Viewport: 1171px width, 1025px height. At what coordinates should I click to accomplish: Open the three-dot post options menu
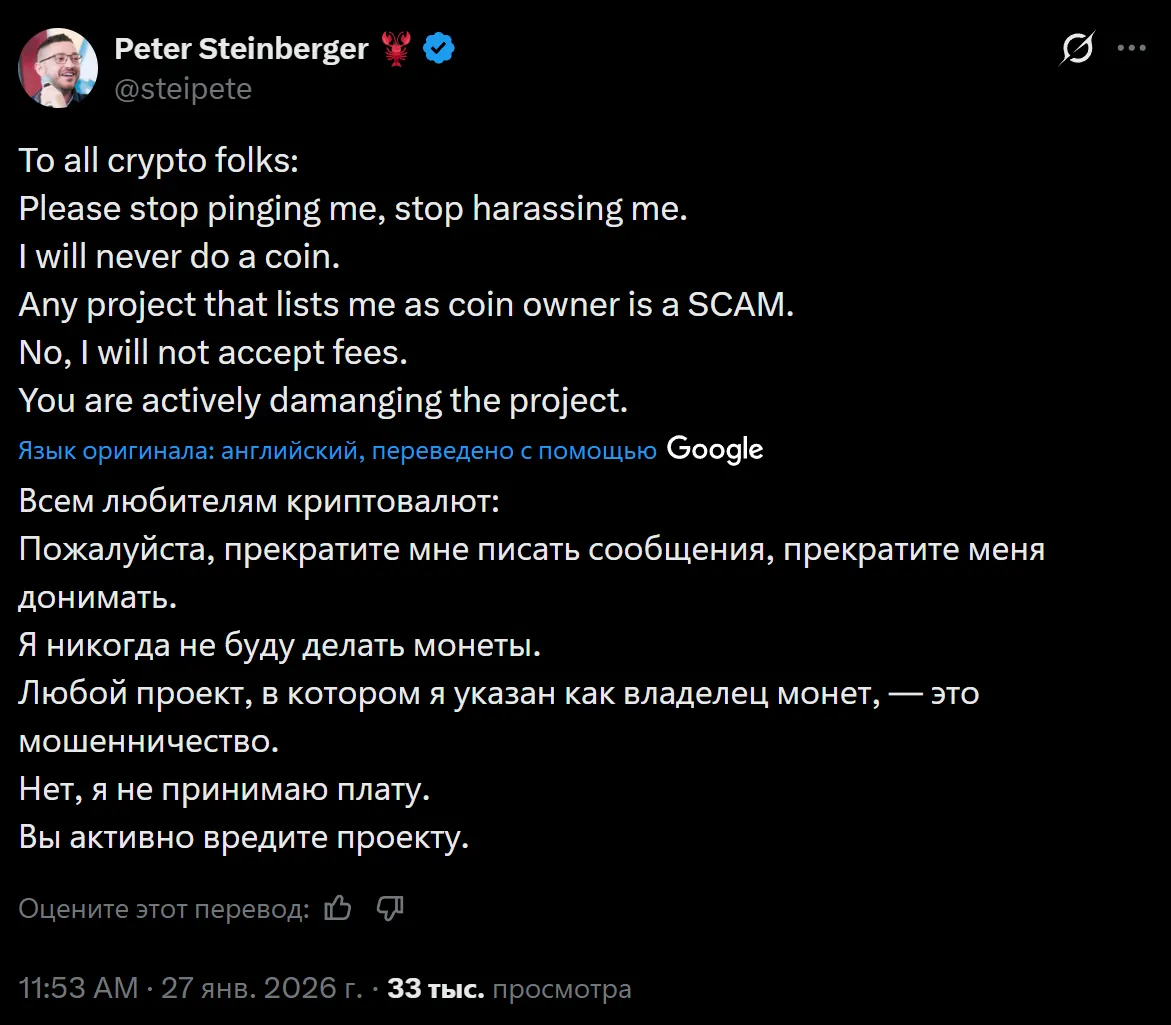pyautogui.click(x=1132, y=47)
